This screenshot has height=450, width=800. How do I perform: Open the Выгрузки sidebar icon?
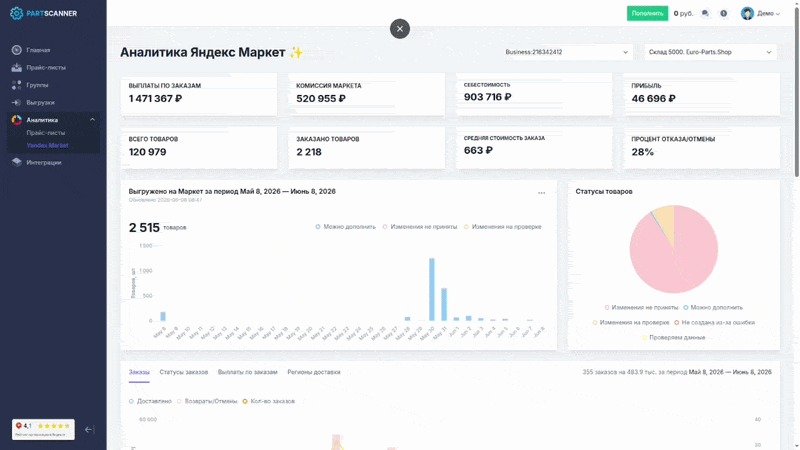(17, 103)
